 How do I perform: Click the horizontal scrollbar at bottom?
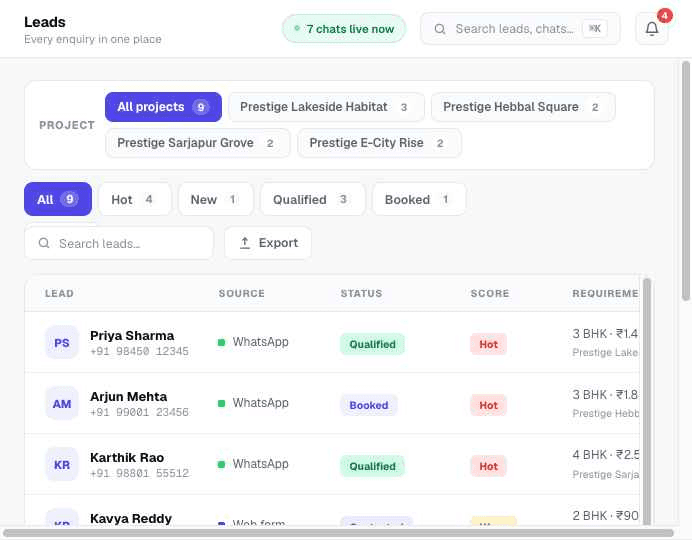(338, 533)
